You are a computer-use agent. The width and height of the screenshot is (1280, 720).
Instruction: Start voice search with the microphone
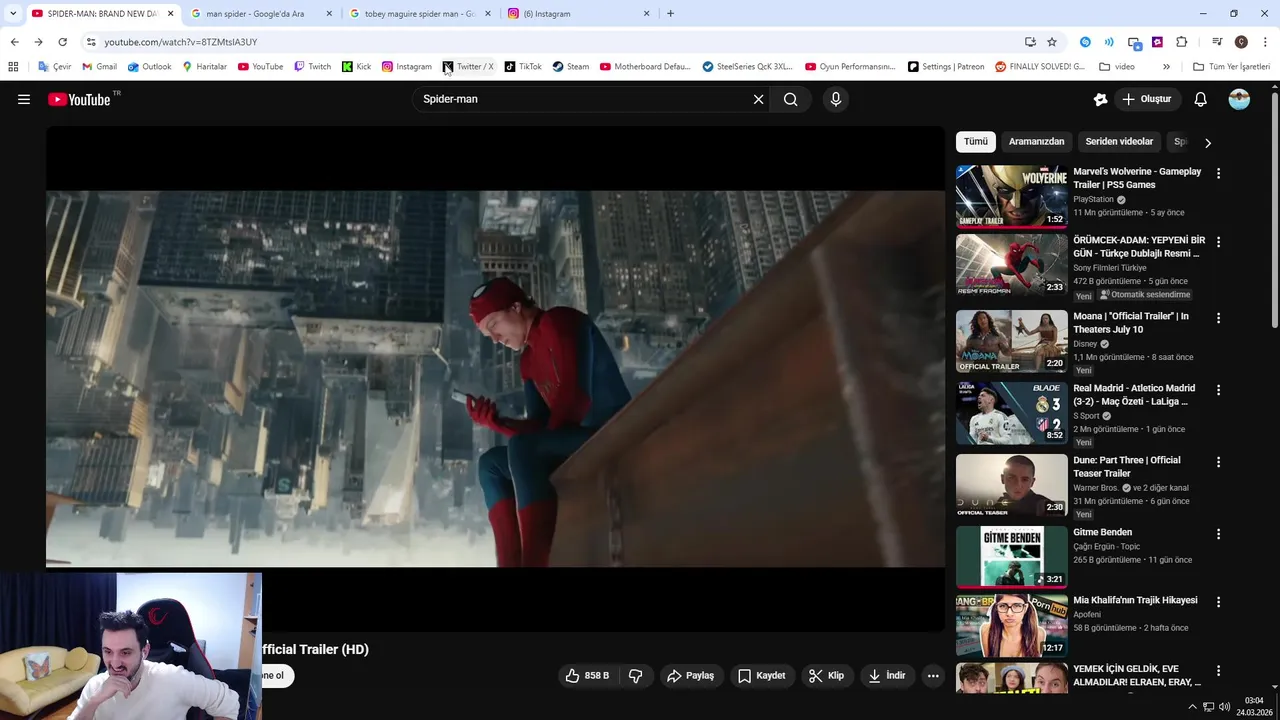pyautogui.click(x=836, y=99)
